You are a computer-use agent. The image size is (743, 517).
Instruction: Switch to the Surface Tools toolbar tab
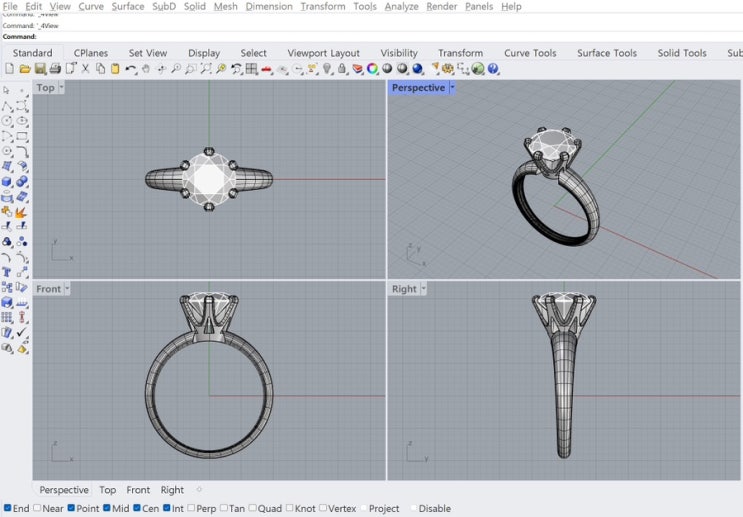(607, 53)
